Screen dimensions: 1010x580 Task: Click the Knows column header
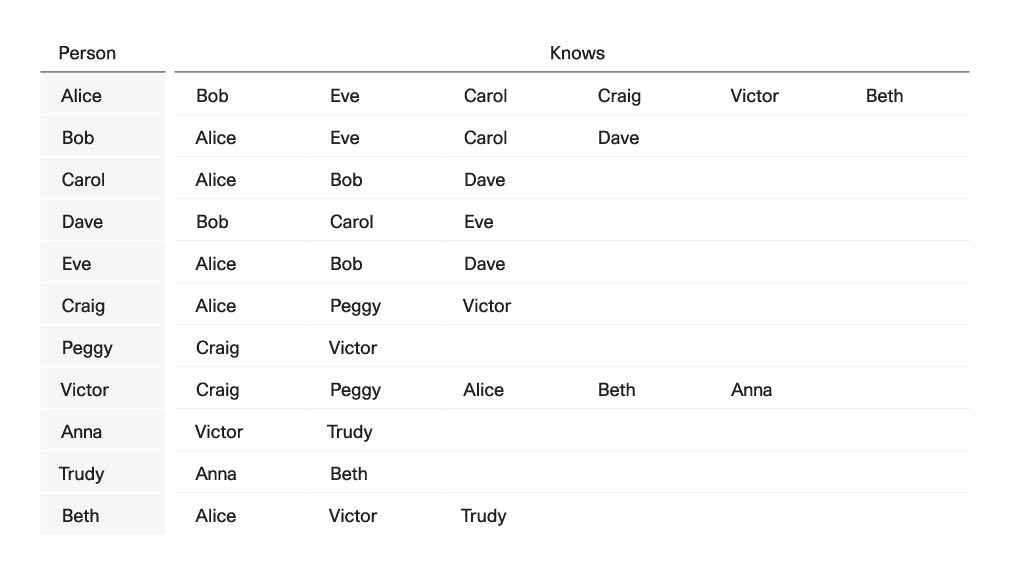(x=577, y=53)
